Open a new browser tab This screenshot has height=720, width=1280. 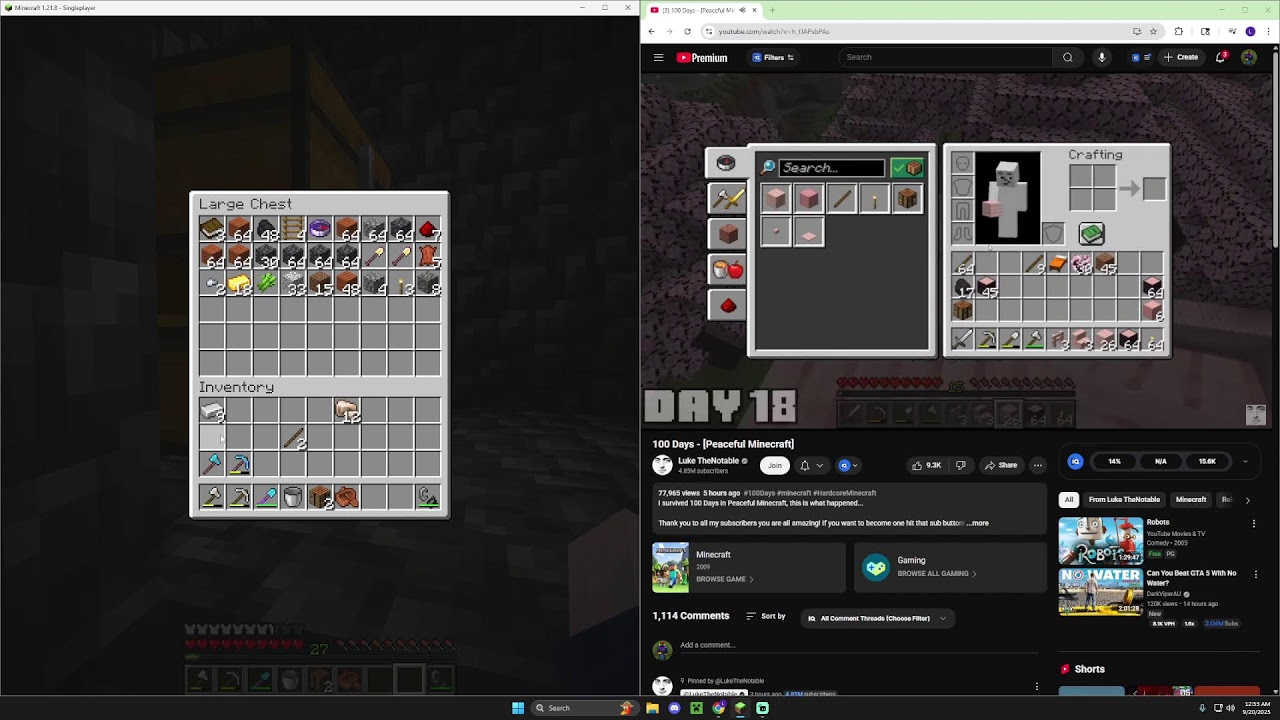tap(772, 10)
